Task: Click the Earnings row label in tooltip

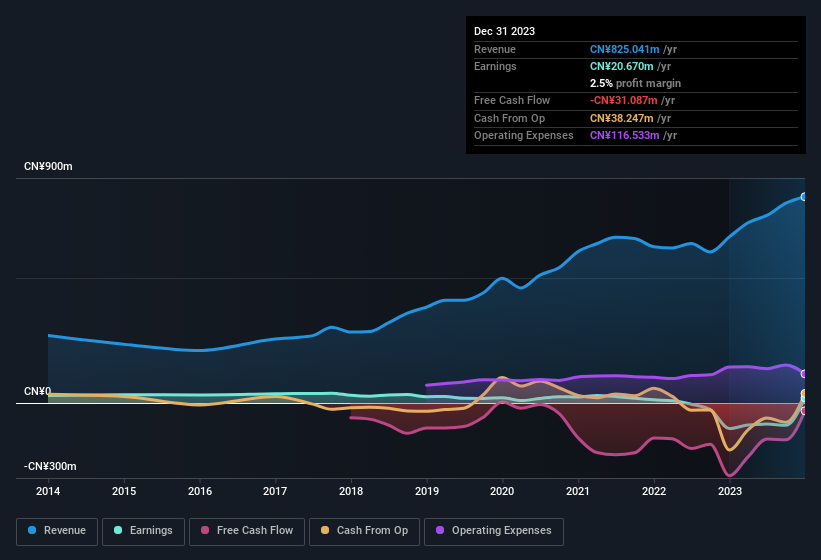Action: [x=495, y=66]
